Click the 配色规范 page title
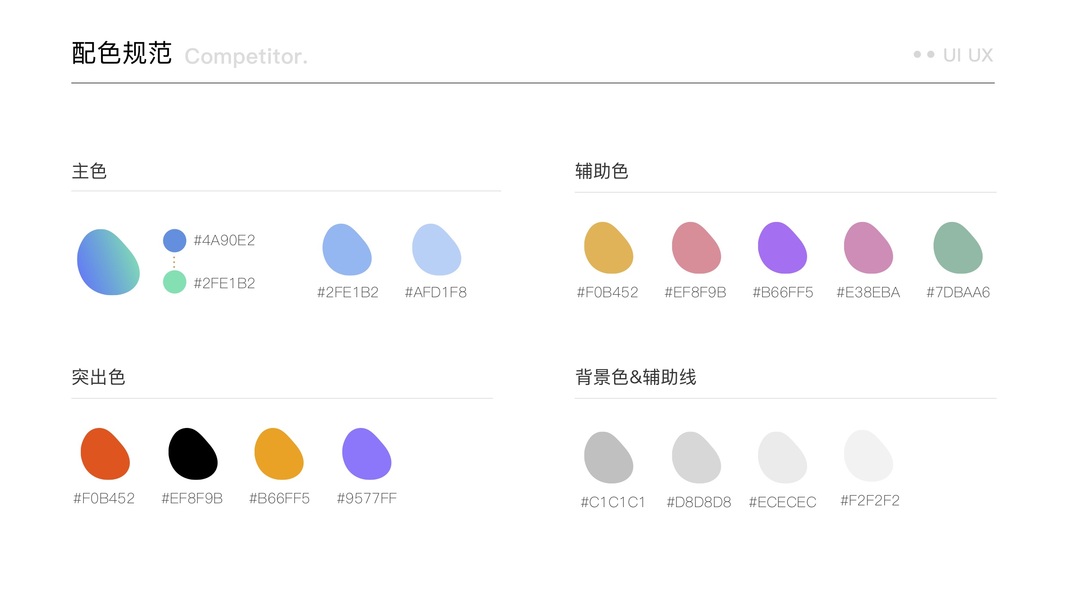Viewport: 1066px width, 600px height. [x=122, y=54]
